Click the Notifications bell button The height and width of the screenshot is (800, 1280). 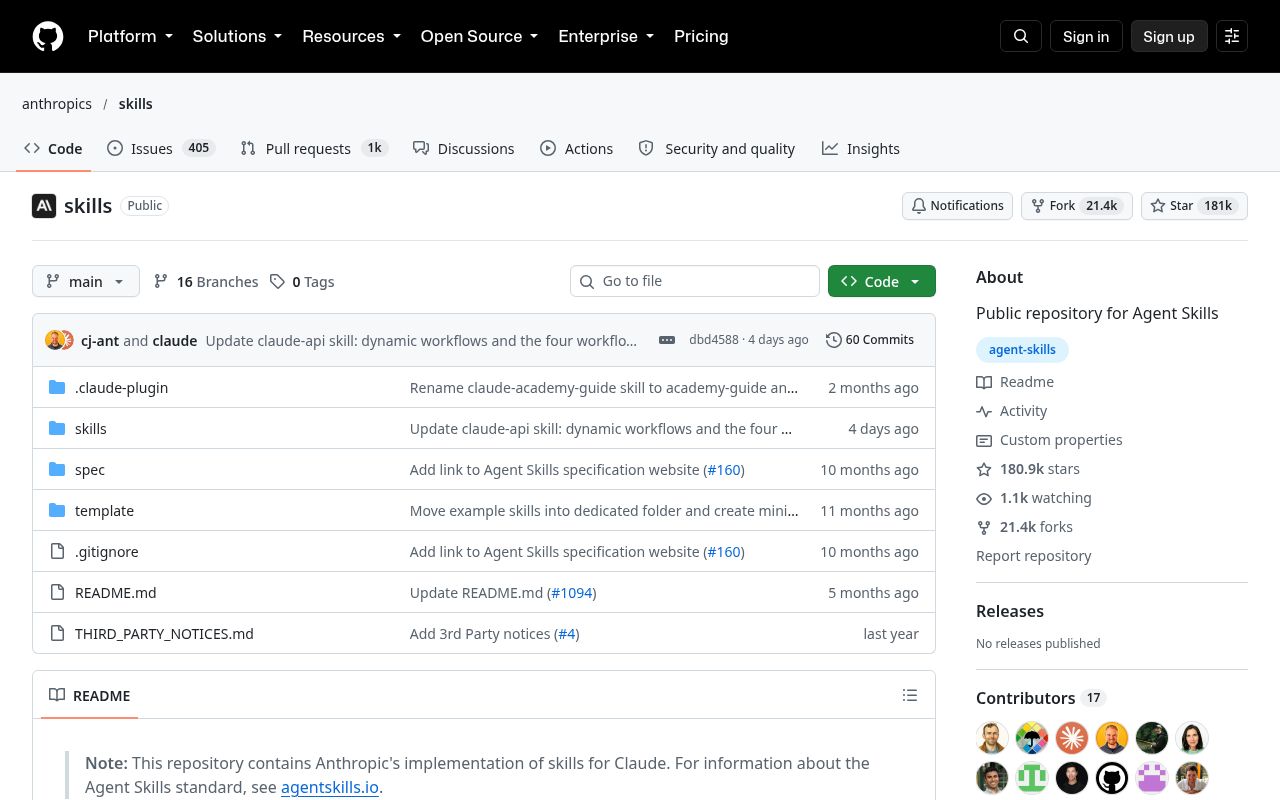957,206
